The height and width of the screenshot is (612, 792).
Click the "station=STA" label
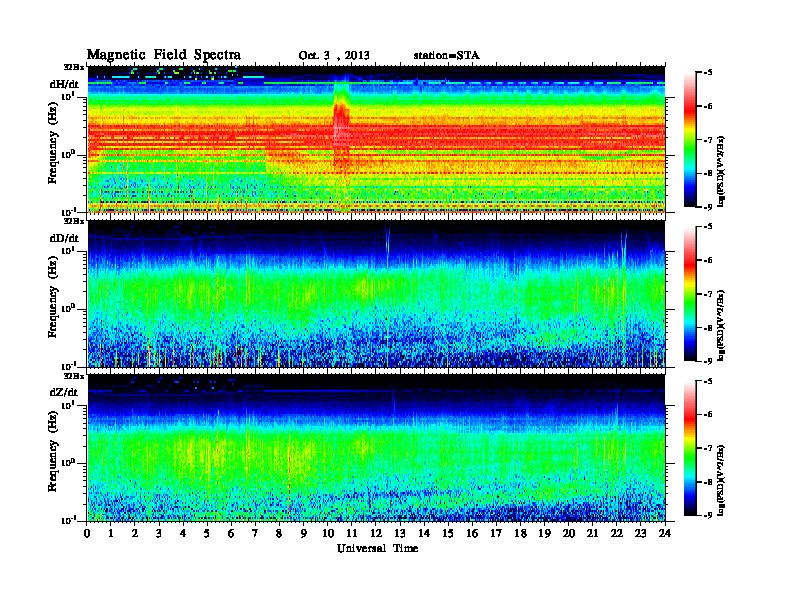tap(446, 56)
